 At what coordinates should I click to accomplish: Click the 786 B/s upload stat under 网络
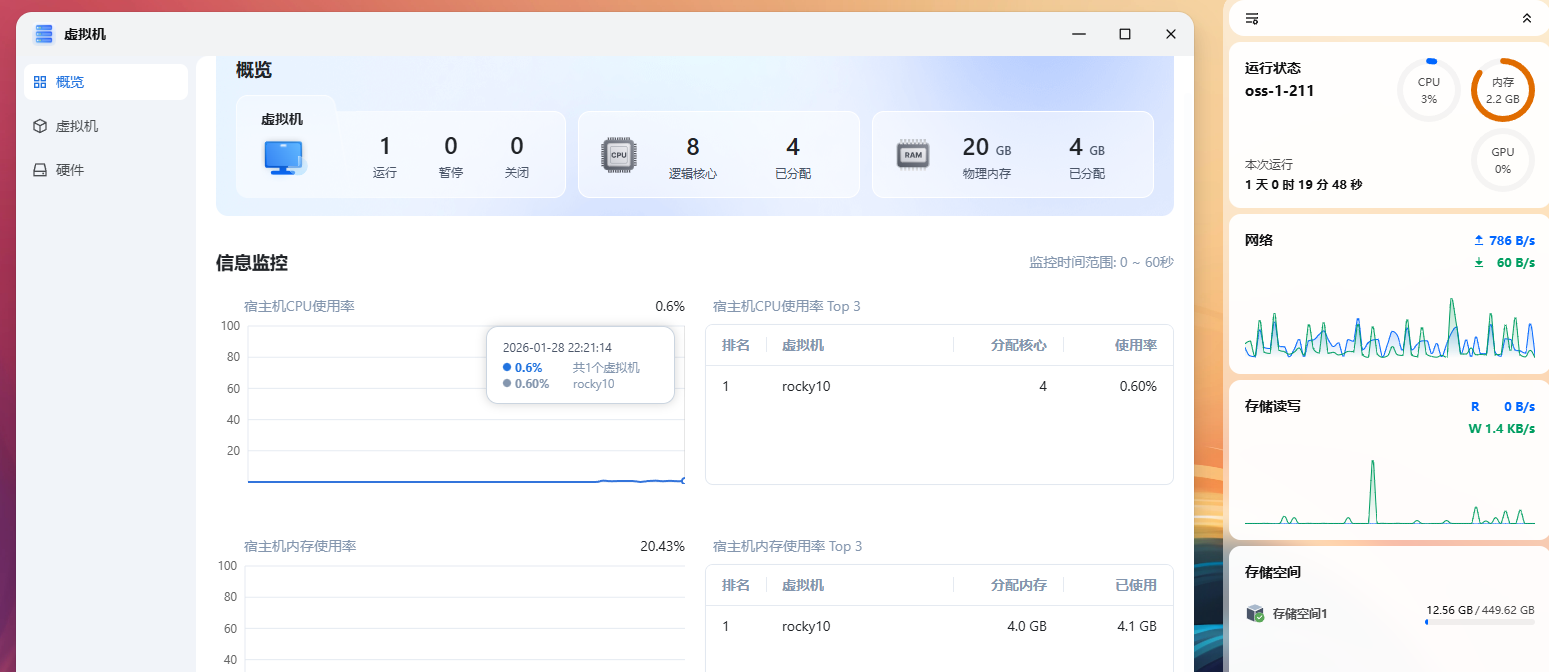1504,240
